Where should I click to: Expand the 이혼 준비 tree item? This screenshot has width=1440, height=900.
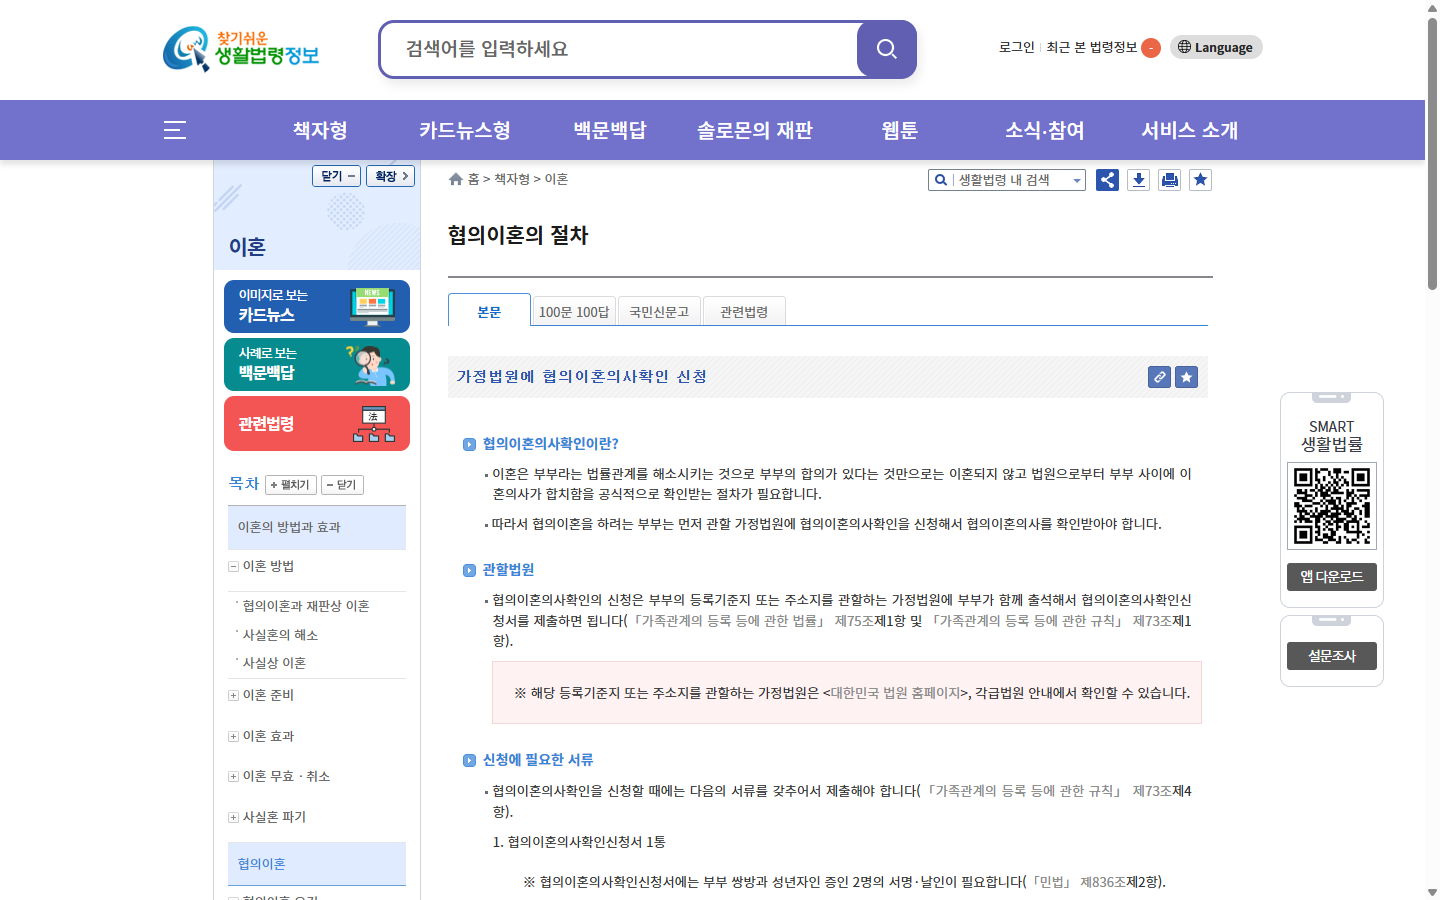tap(233, 695)
